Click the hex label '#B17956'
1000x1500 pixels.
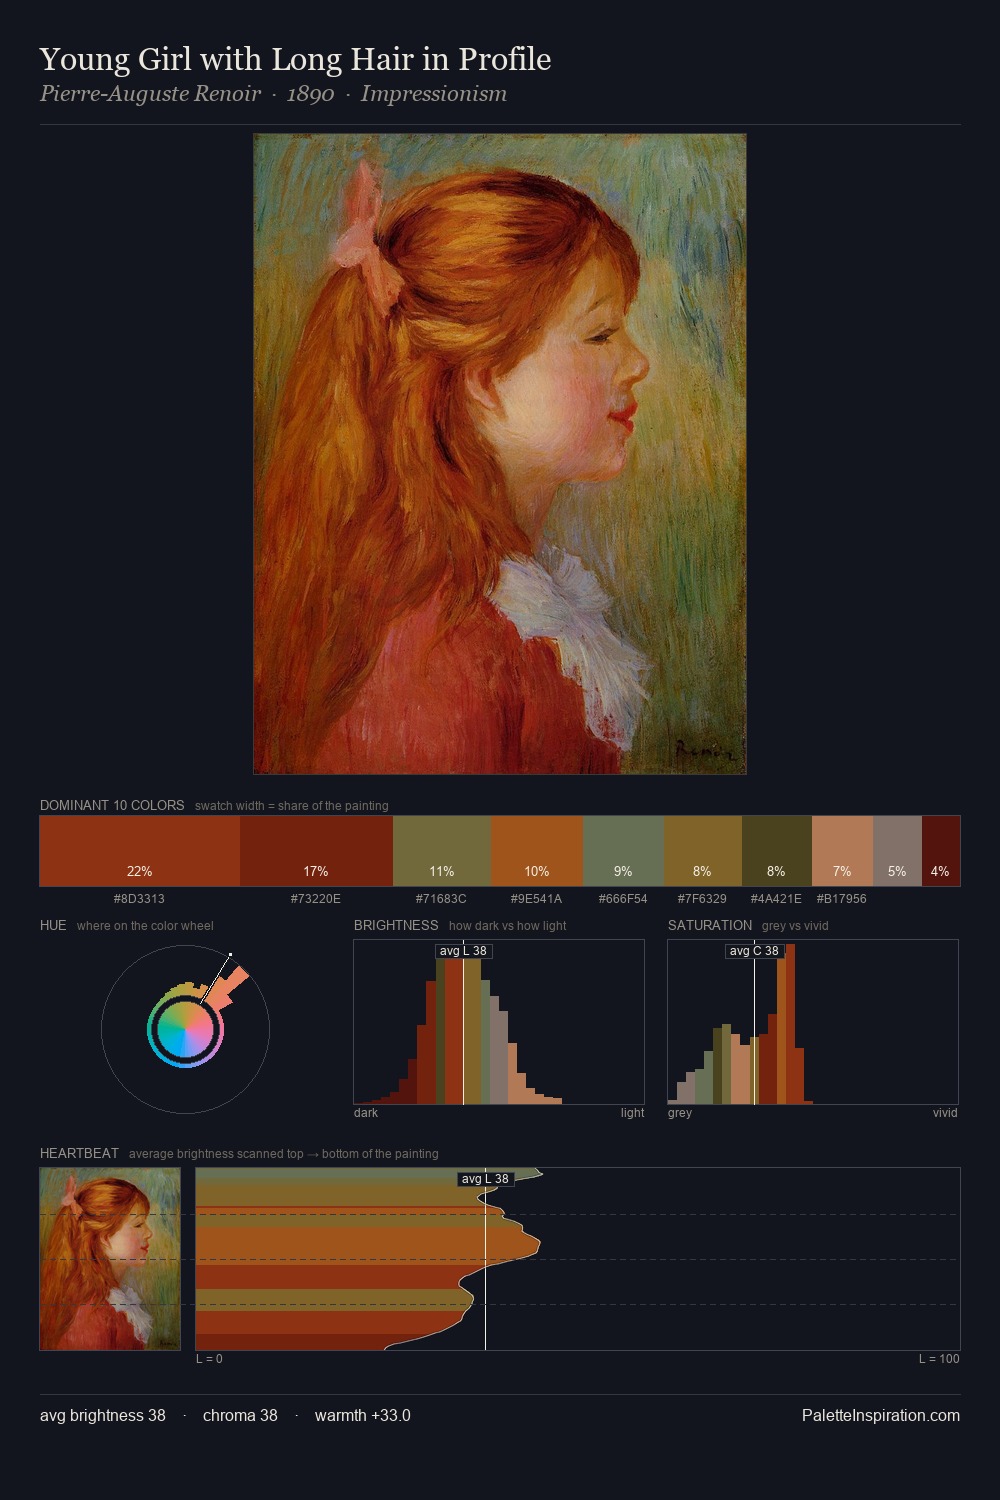(x=842, y=899)
